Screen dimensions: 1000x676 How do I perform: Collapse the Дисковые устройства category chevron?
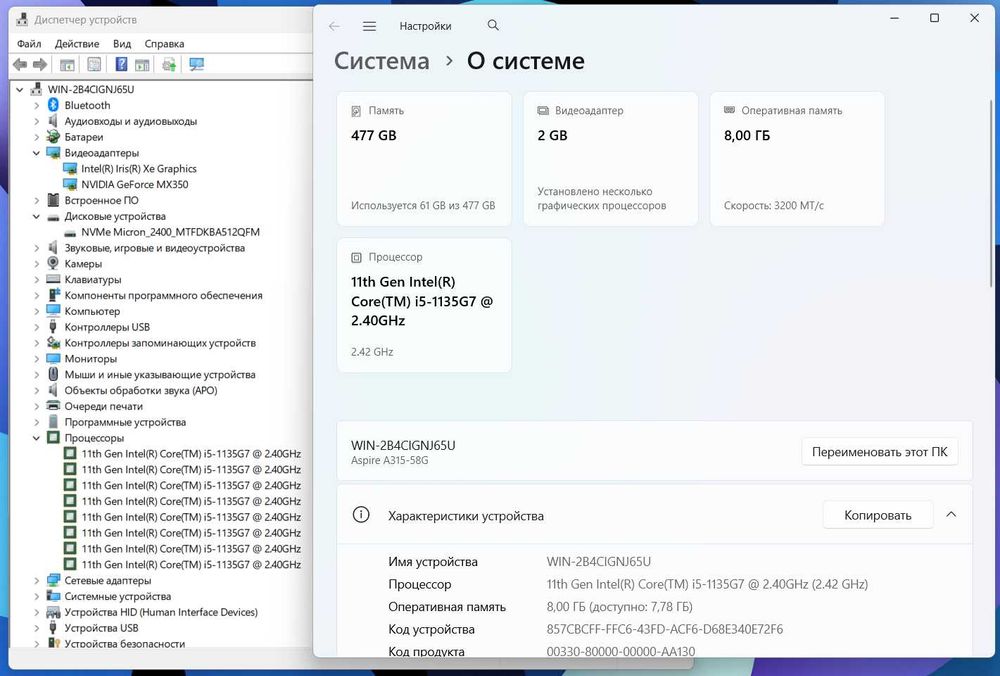36,216
